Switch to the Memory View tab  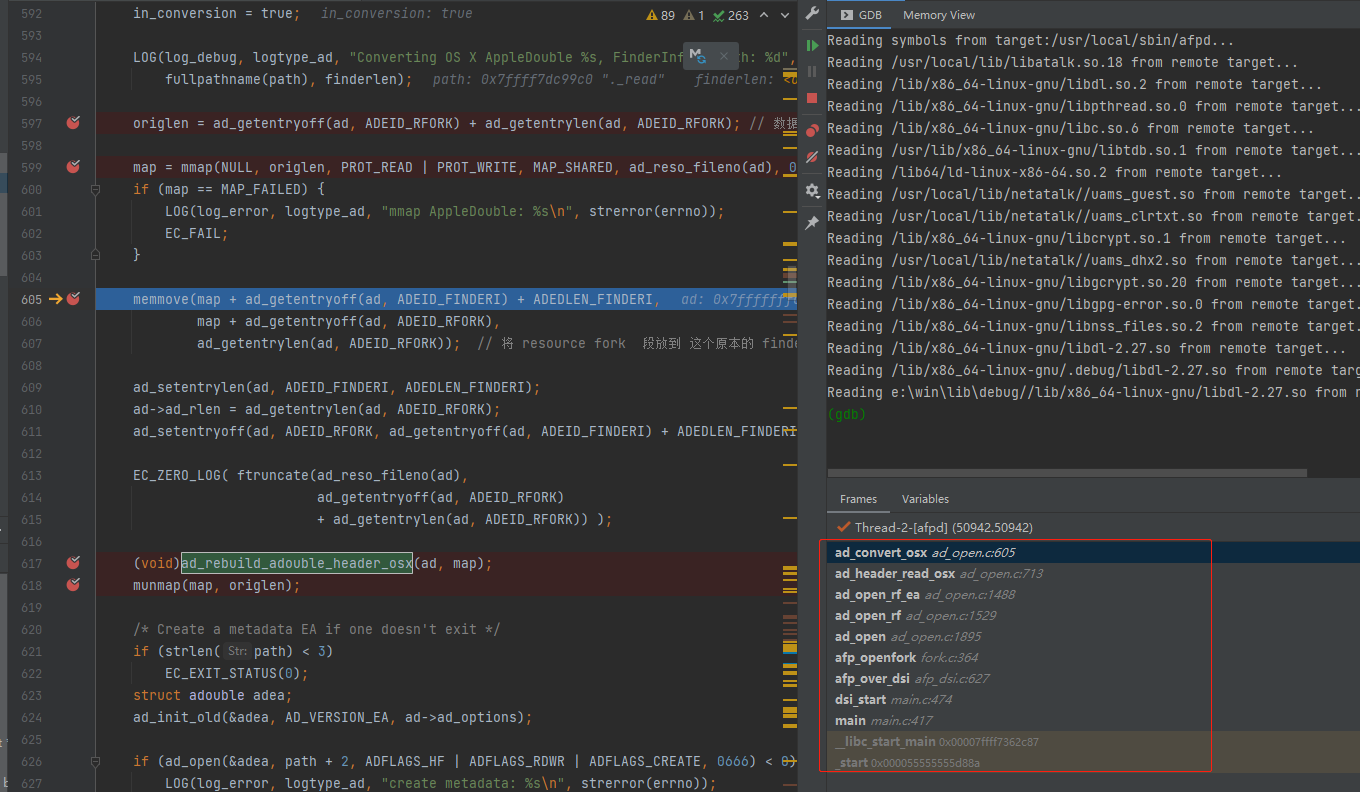[938, 15]
